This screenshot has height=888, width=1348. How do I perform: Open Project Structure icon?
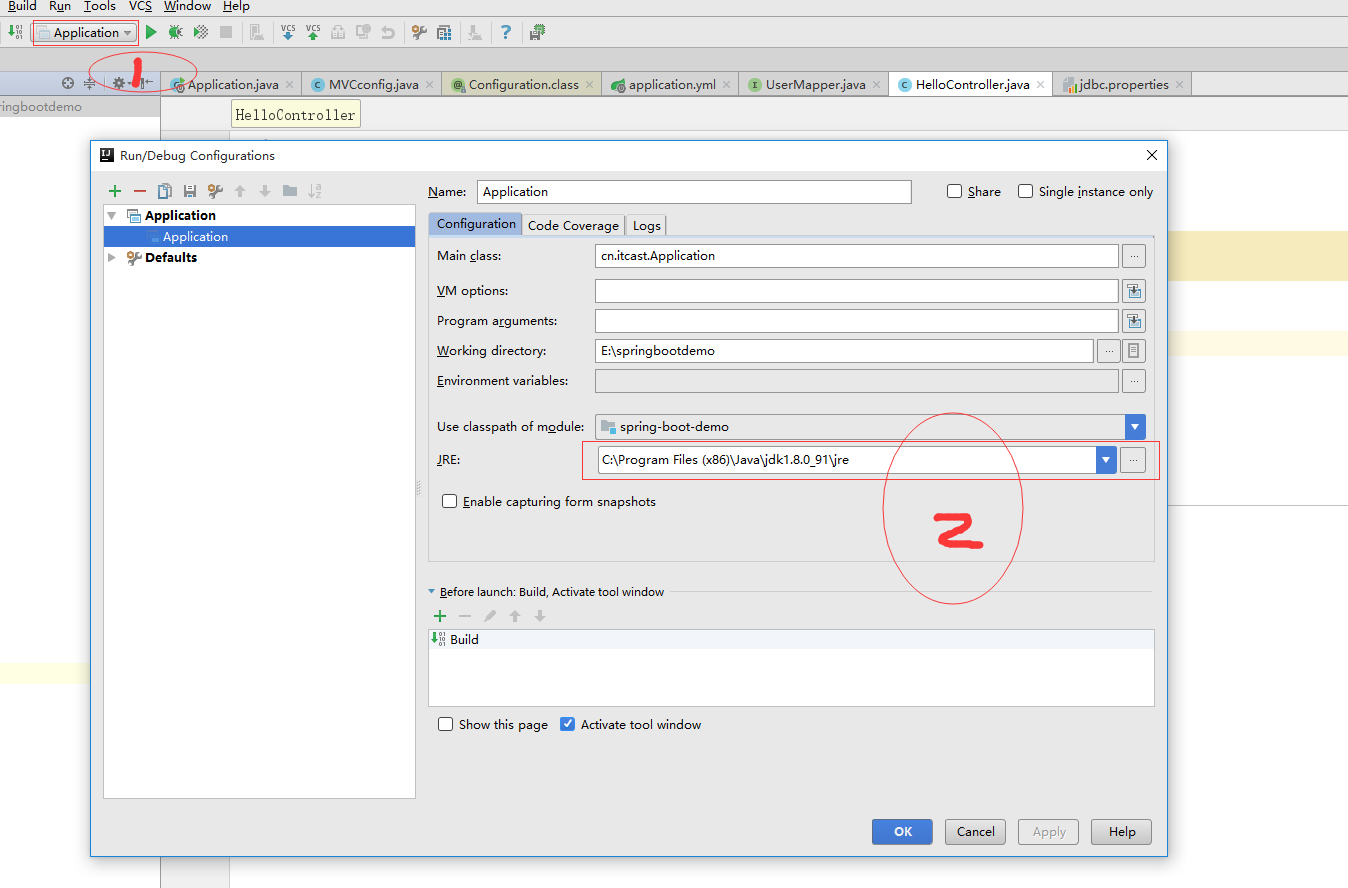pos(444,32)
